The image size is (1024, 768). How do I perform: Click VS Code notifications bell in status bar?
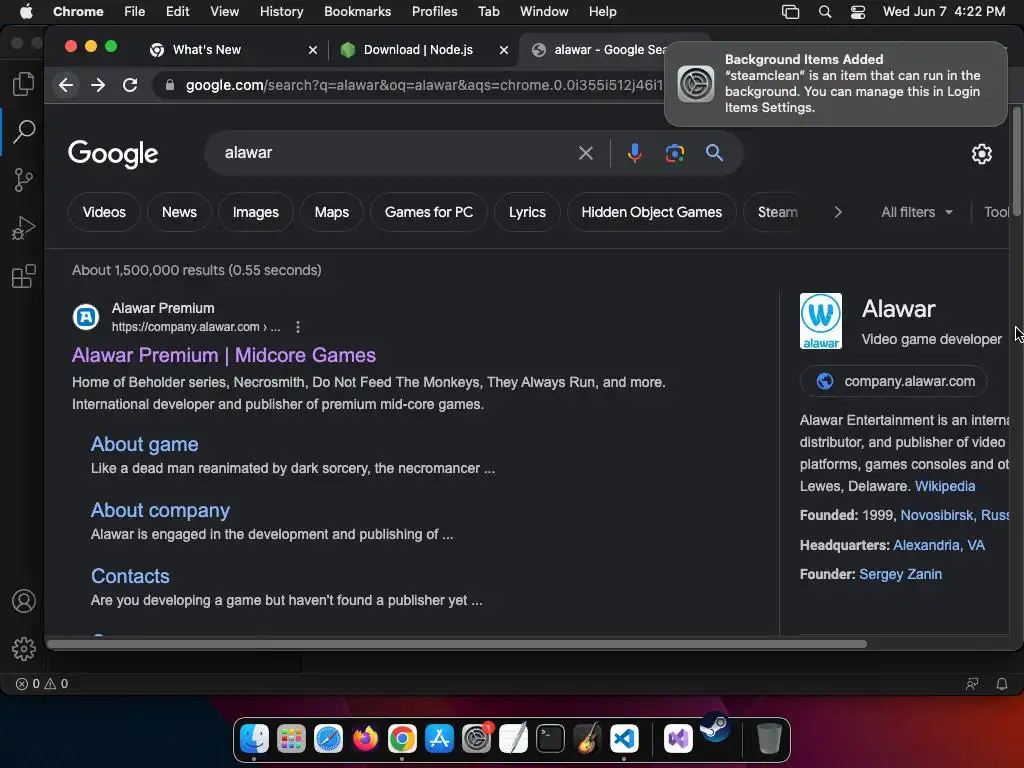1001,684
